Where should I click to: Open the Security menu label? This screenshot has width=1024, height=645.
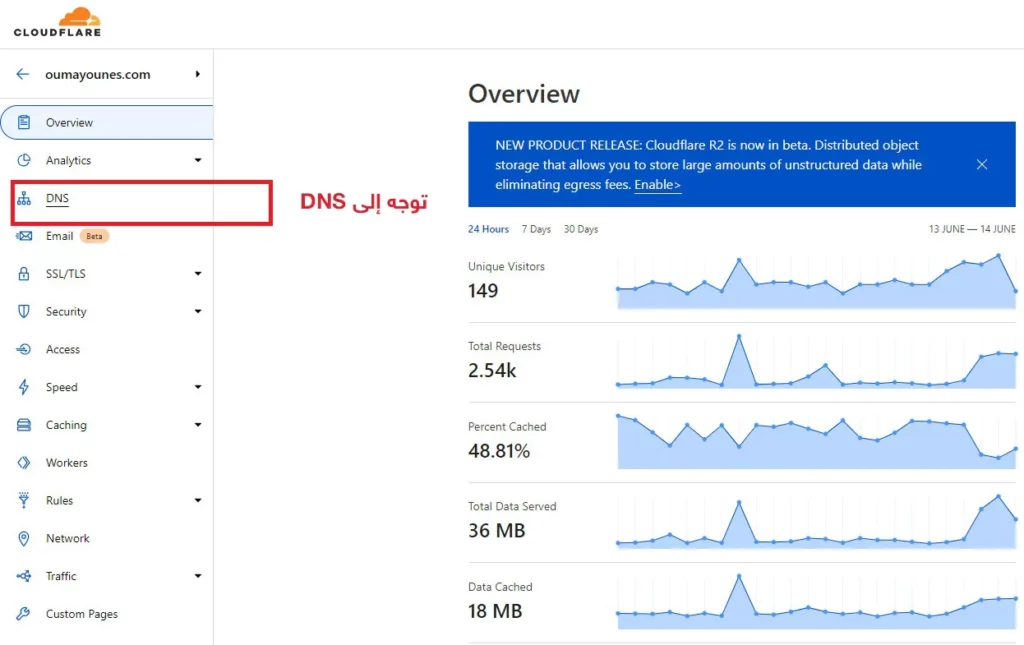tap(66, 311)
